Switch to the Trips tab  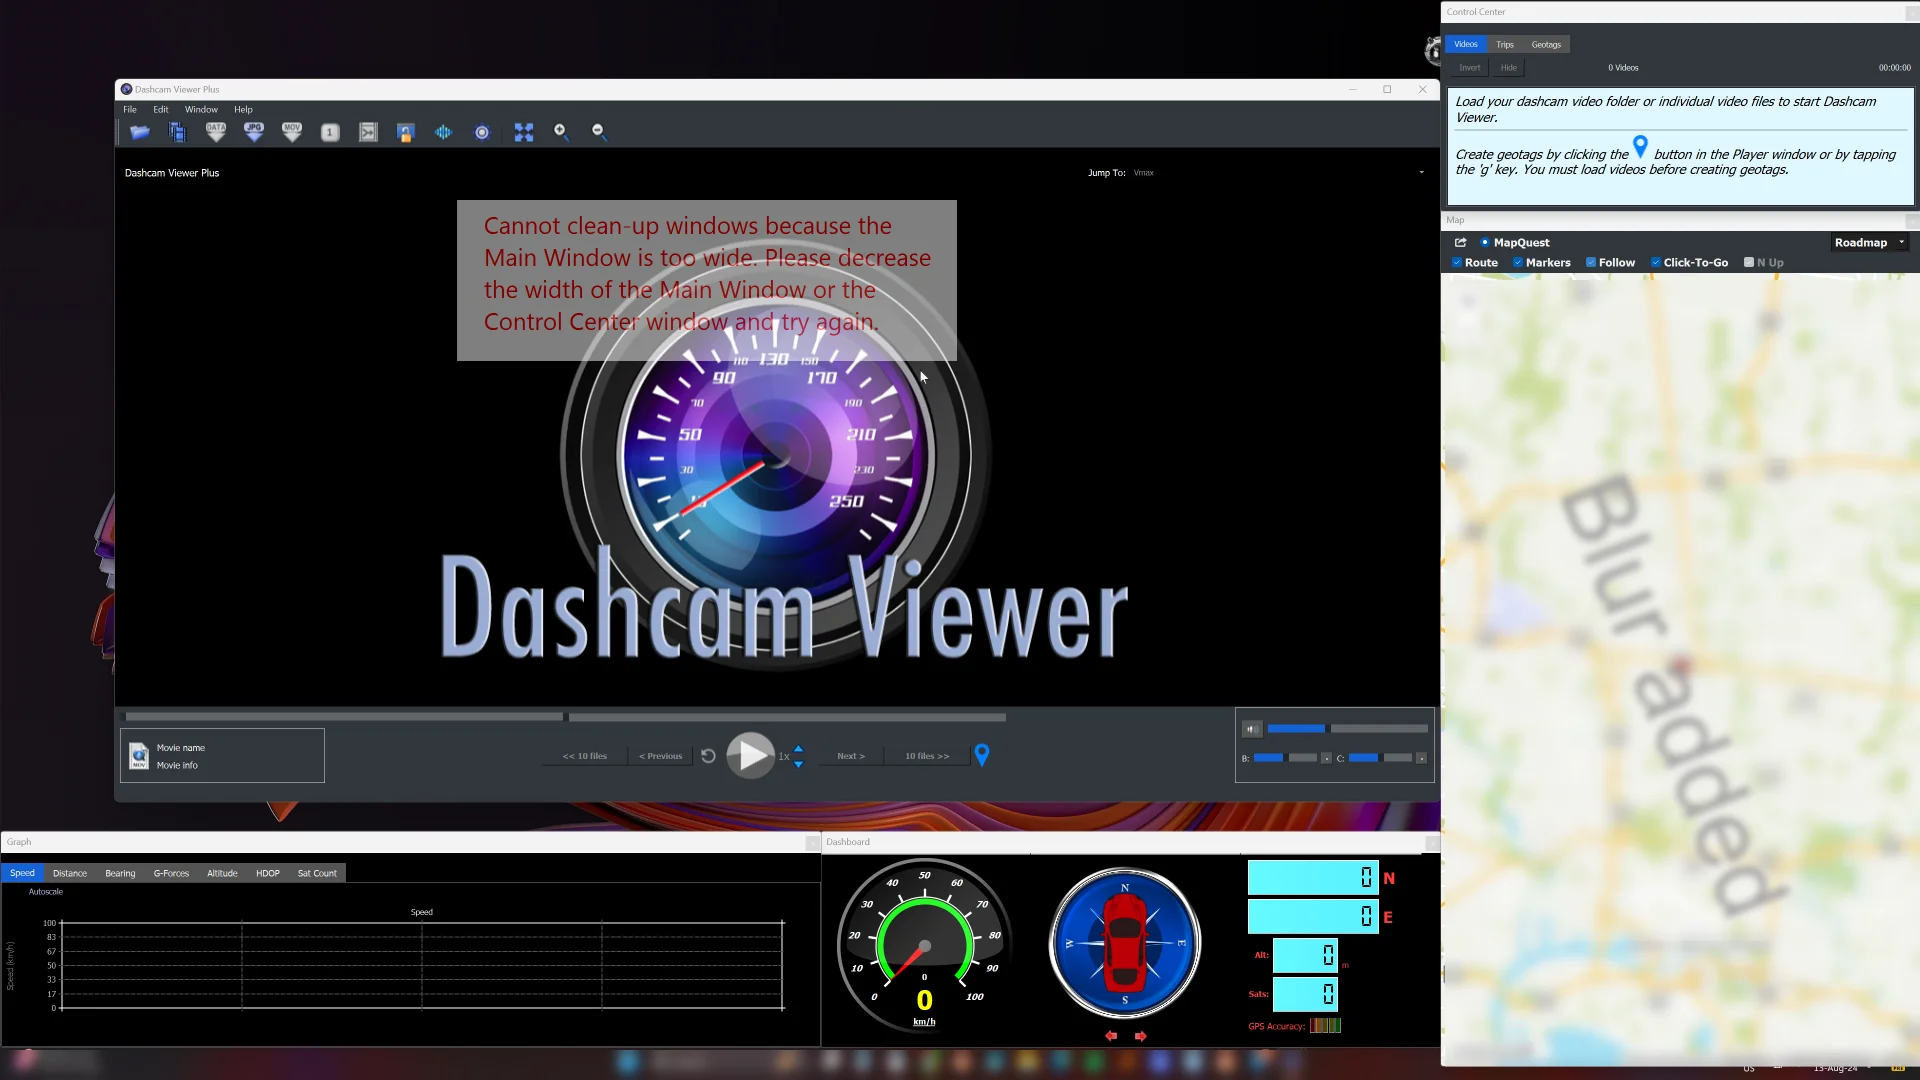pyautogui.click(x=1505, y=44)
